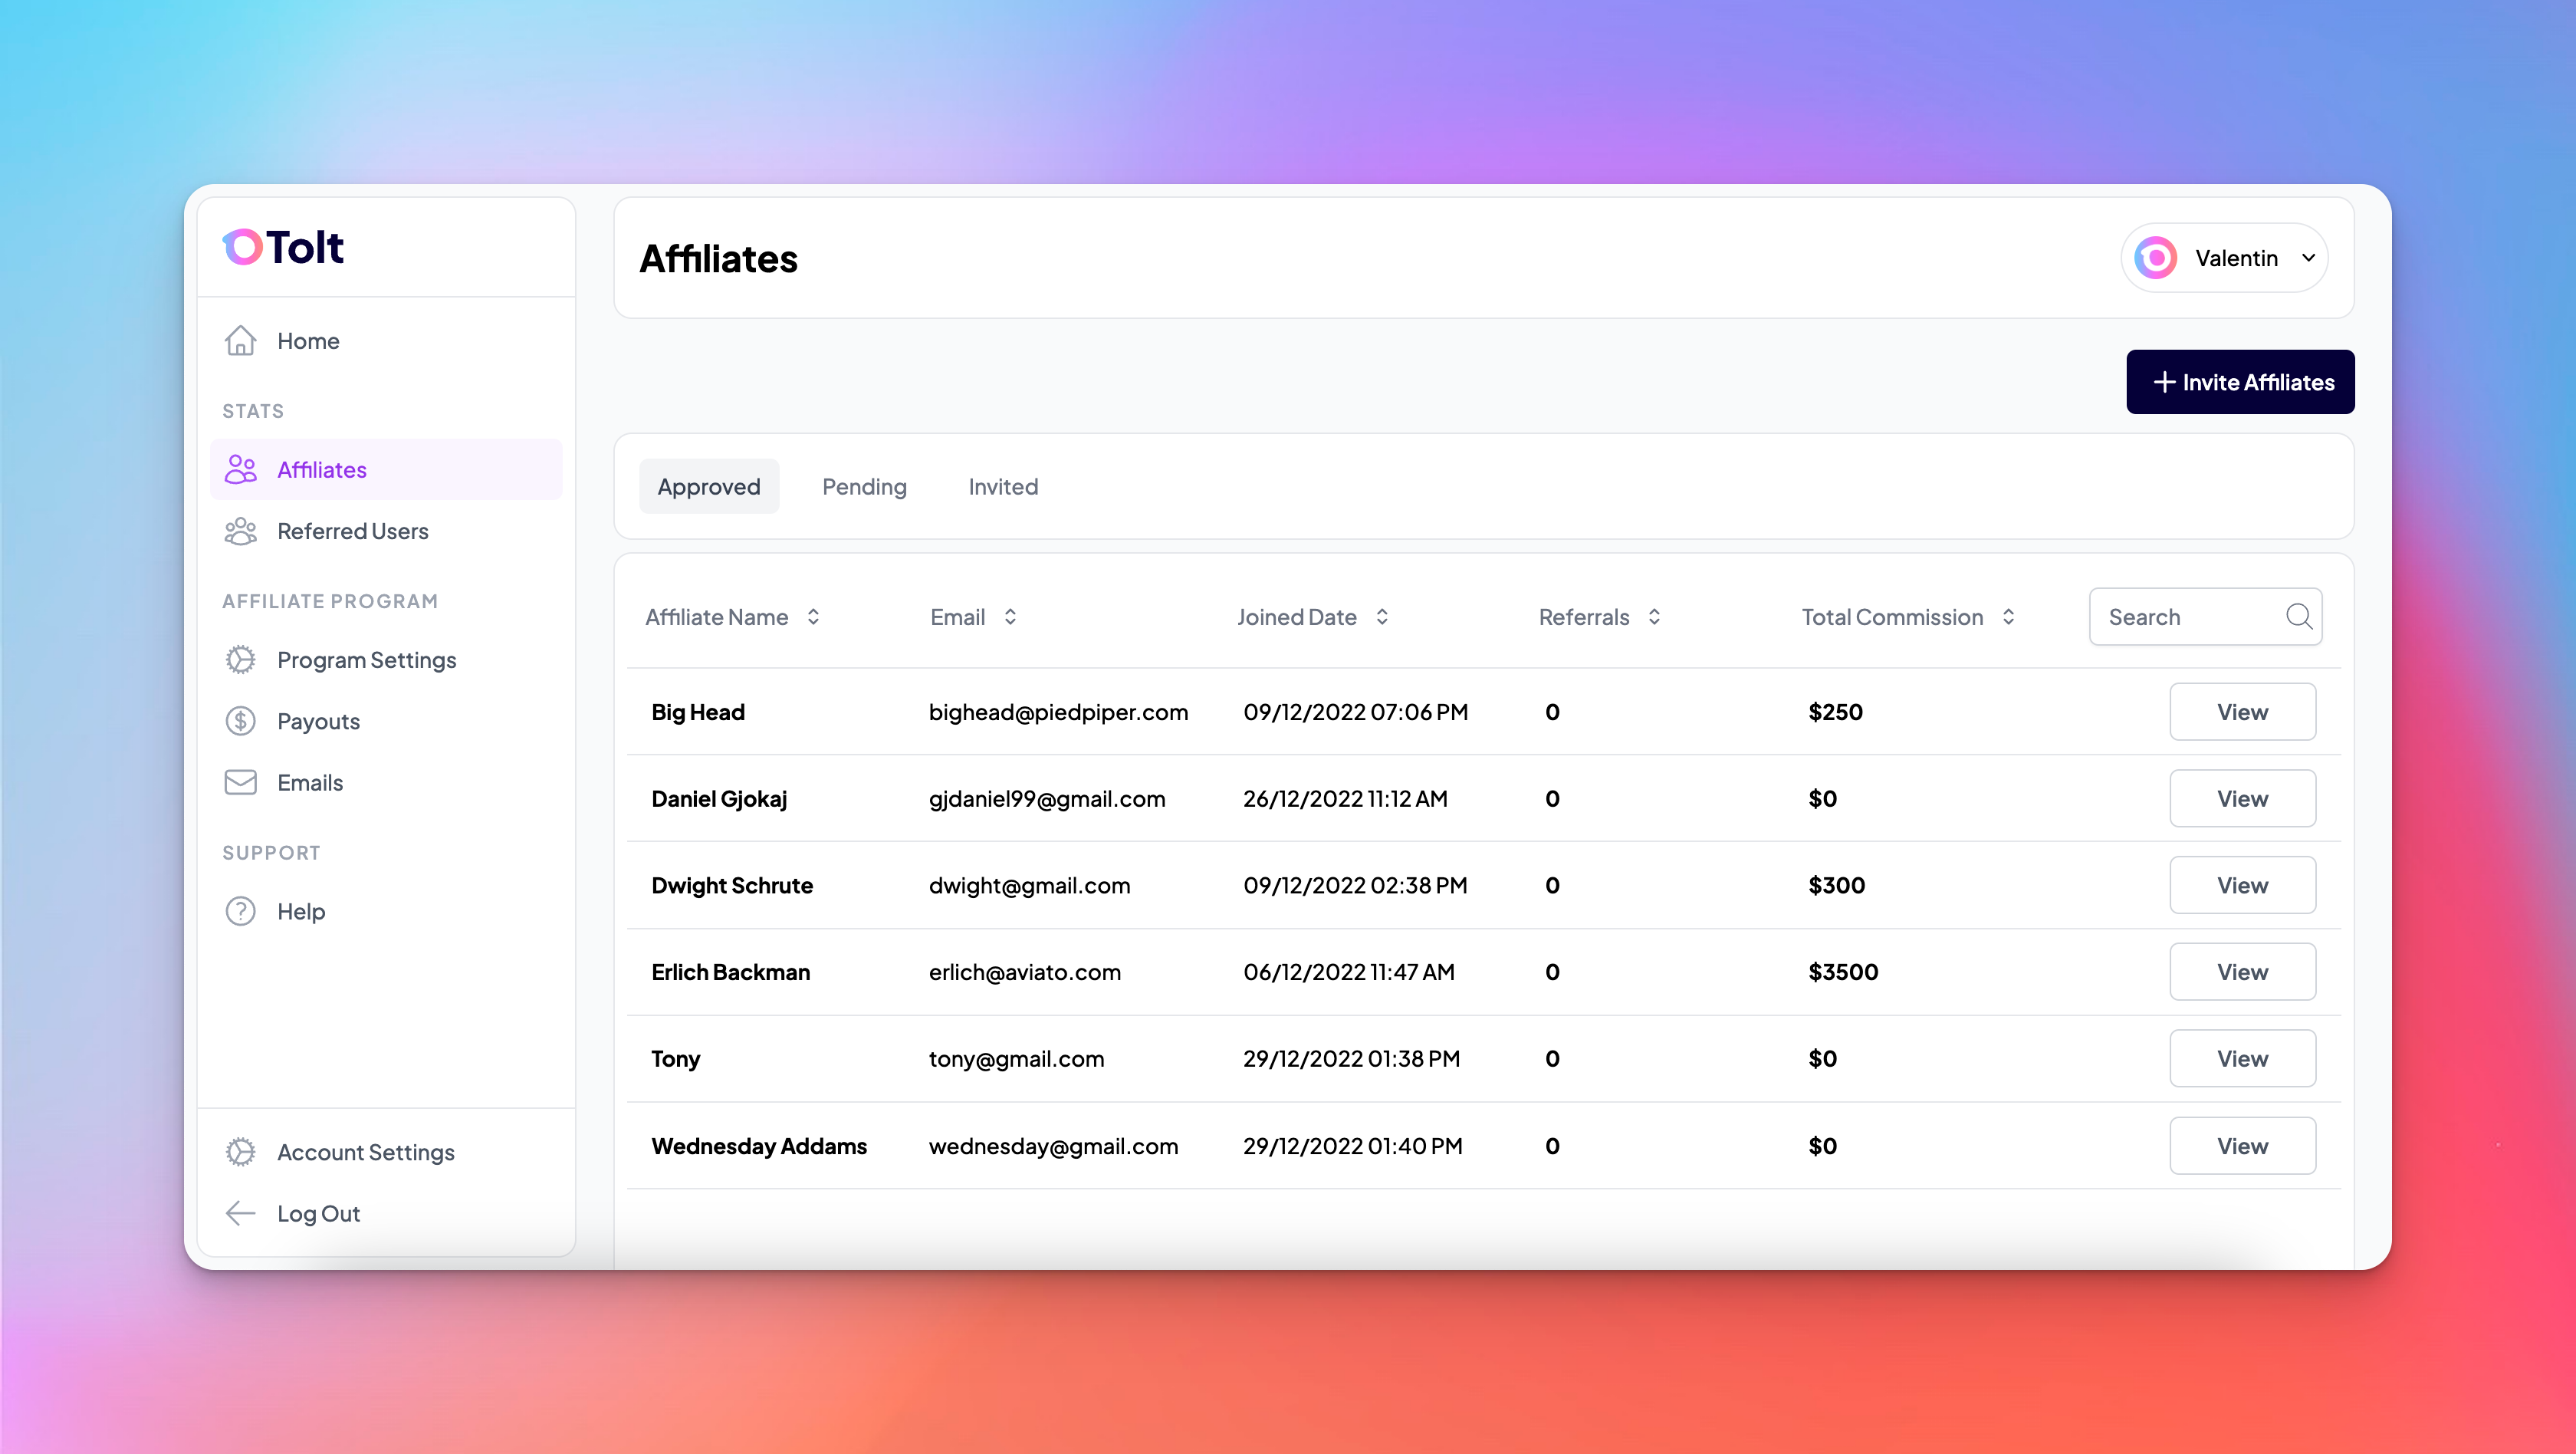Open Emails via the envelope icon
The width and height of the screenshot is (2576, 1454).
(240, 782)
